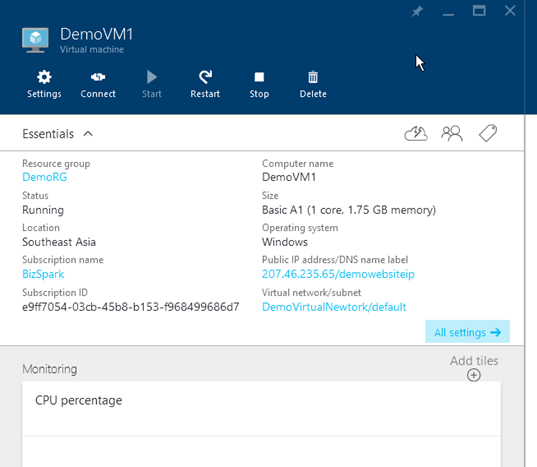This screenshot has height=467, width=537.
Task: Open the quick start cloud lightning icon
Action: coord(416,134)
